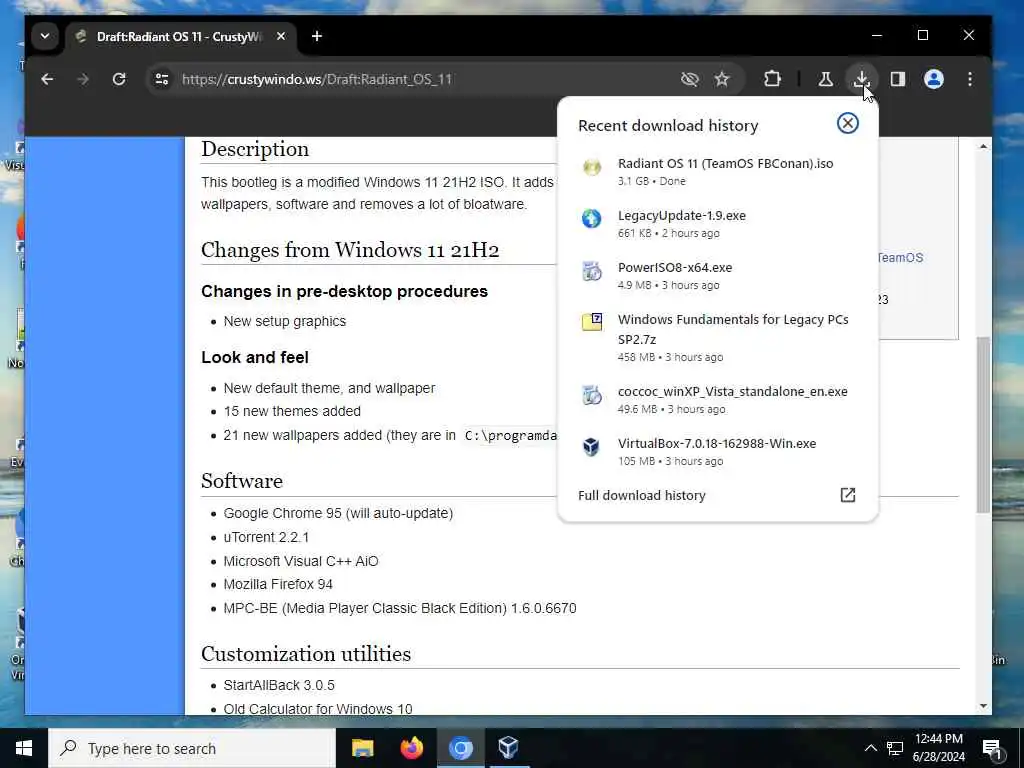
Task: Click the 7z archive file icon
Action: [x=592, y=322]
